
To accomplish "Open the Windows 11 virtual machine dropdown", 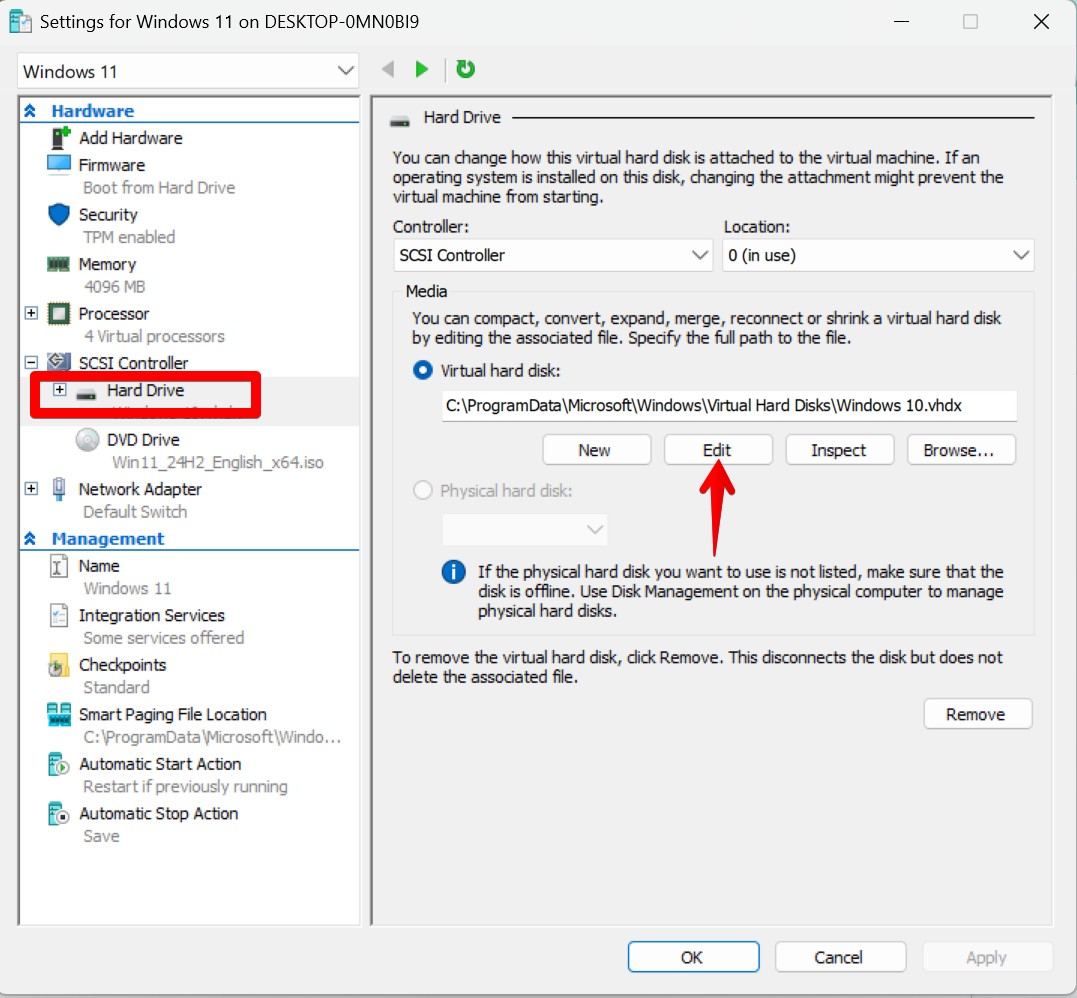I will [188, 71].
